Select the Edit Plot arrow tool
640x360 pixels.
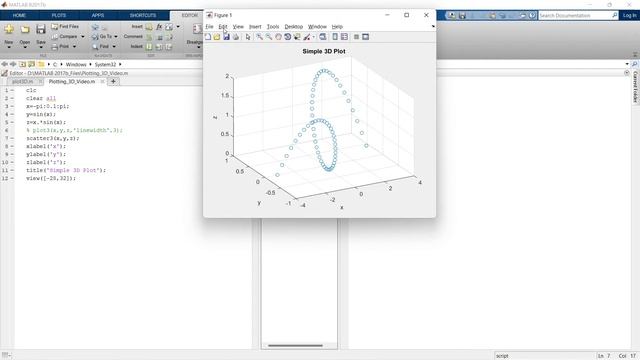(248, 37)
